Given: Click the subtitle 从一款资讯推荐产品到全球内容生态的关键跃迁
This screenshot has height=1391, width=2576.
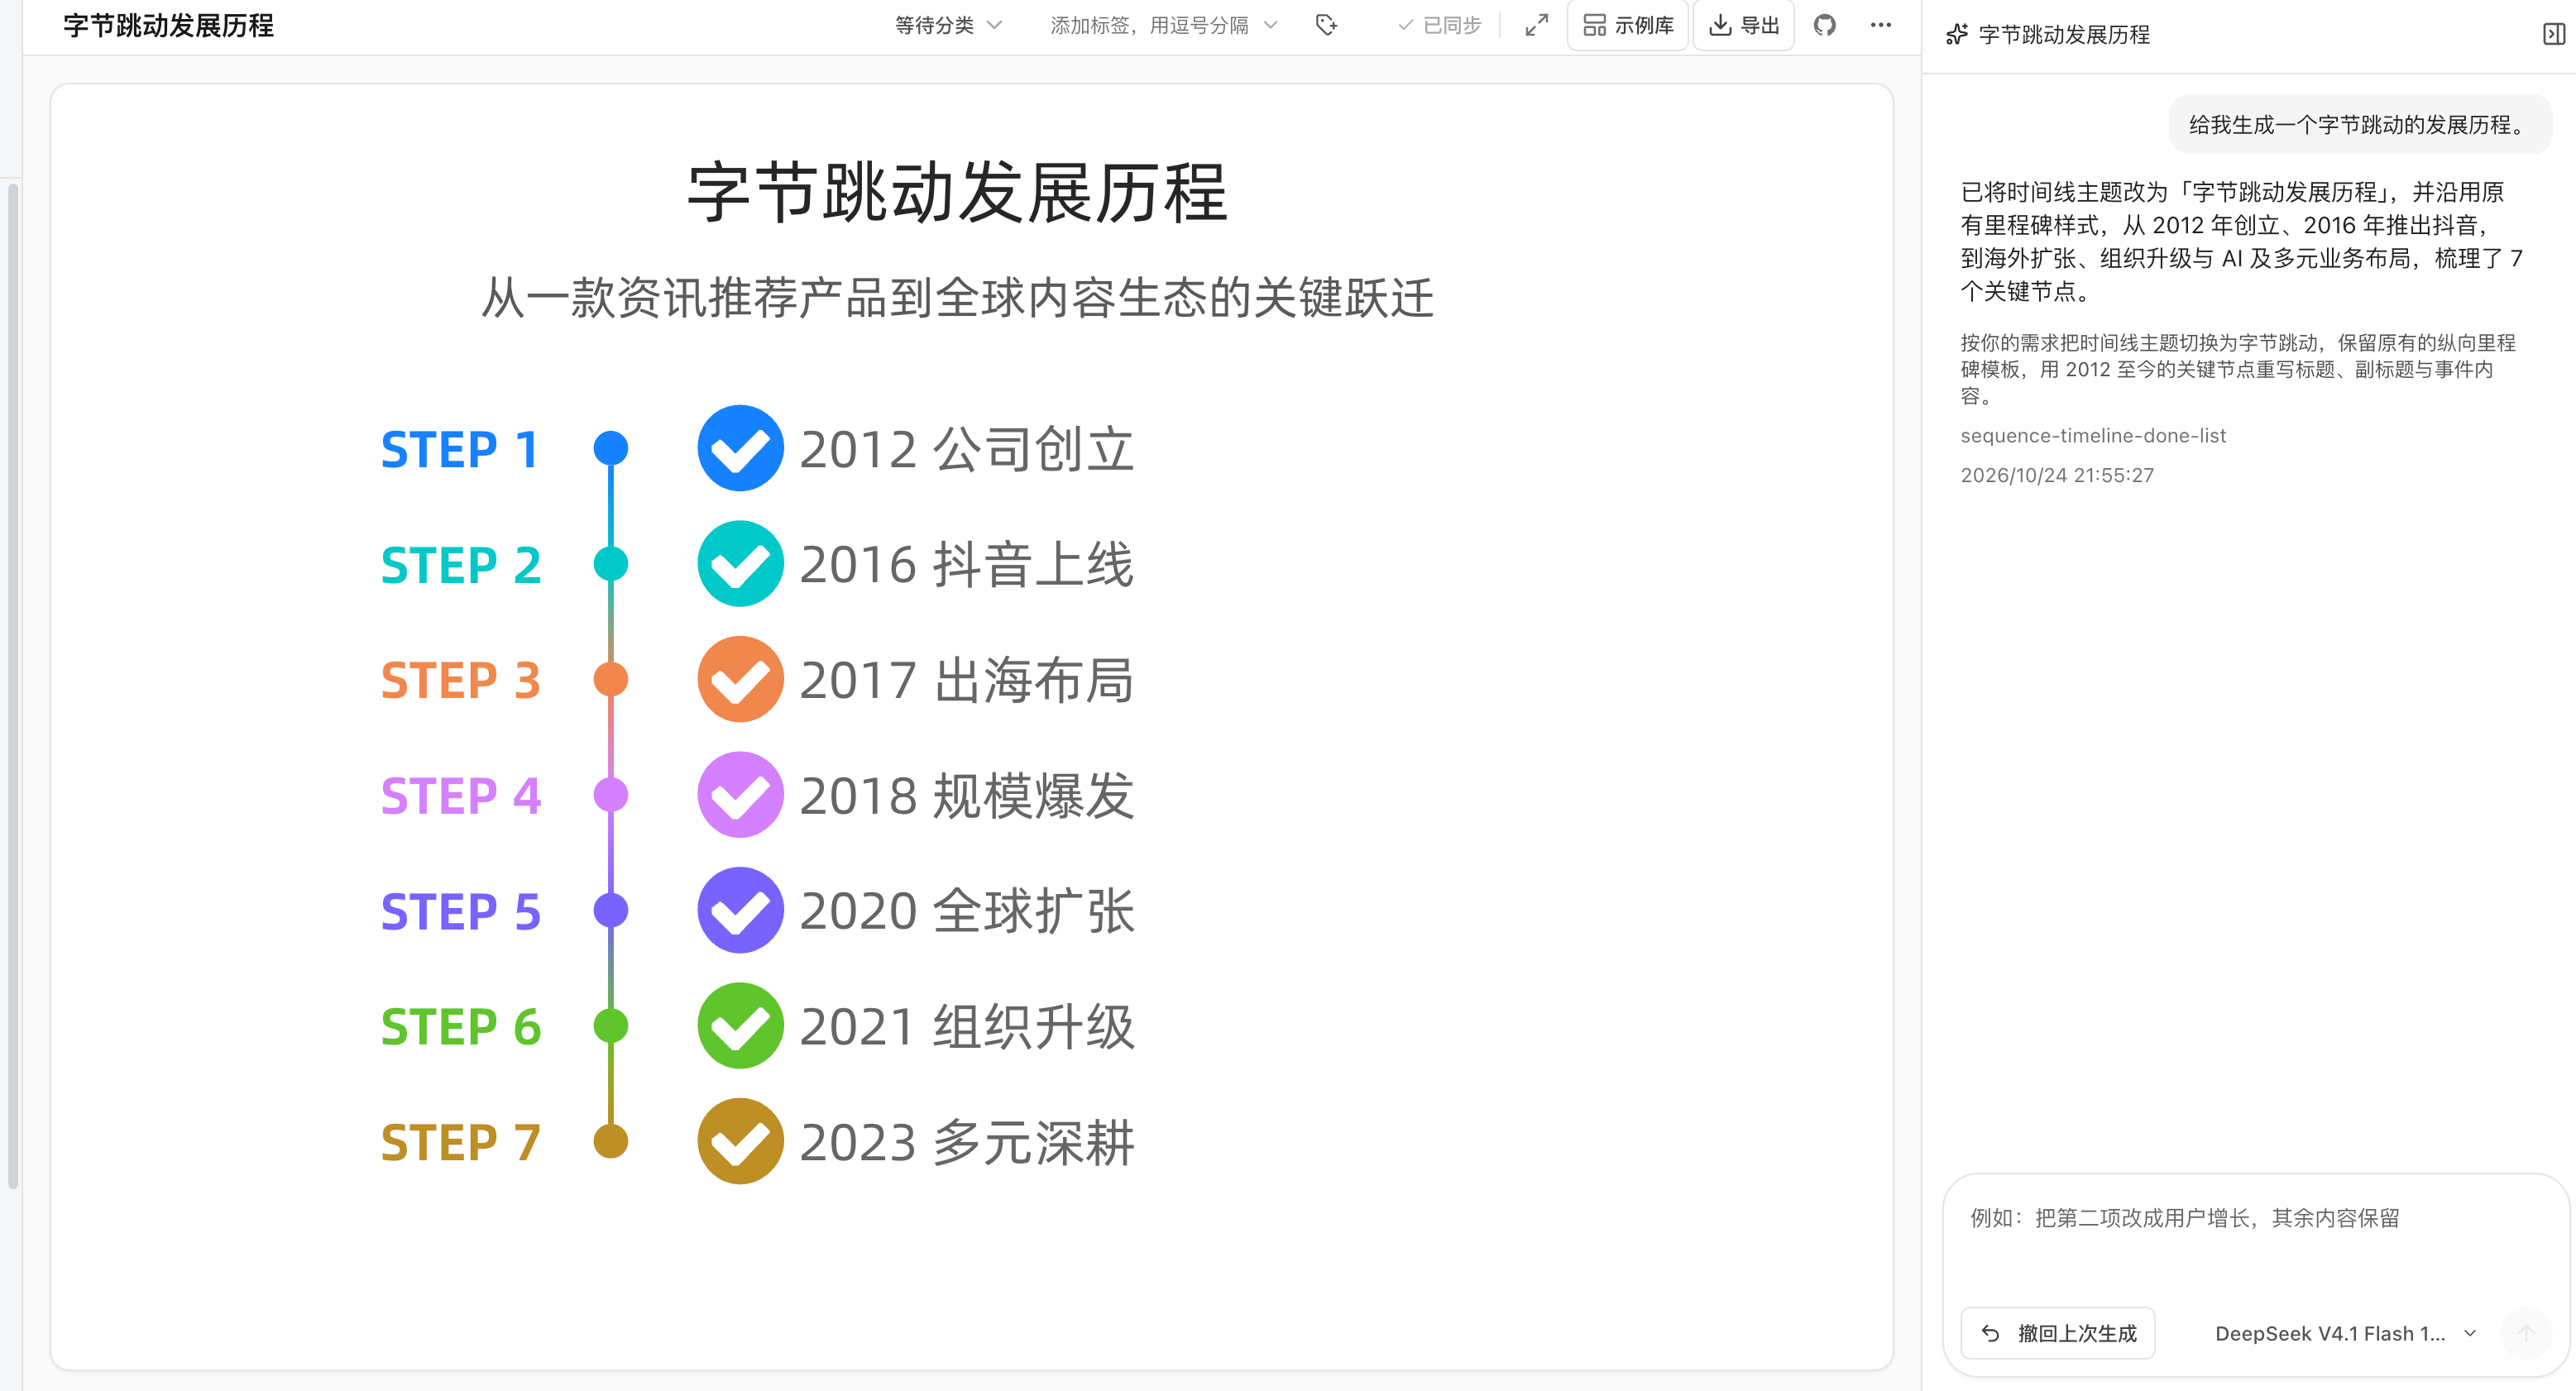Looking at the screenshot, I should pyautogui.click(x=957, y=298).
